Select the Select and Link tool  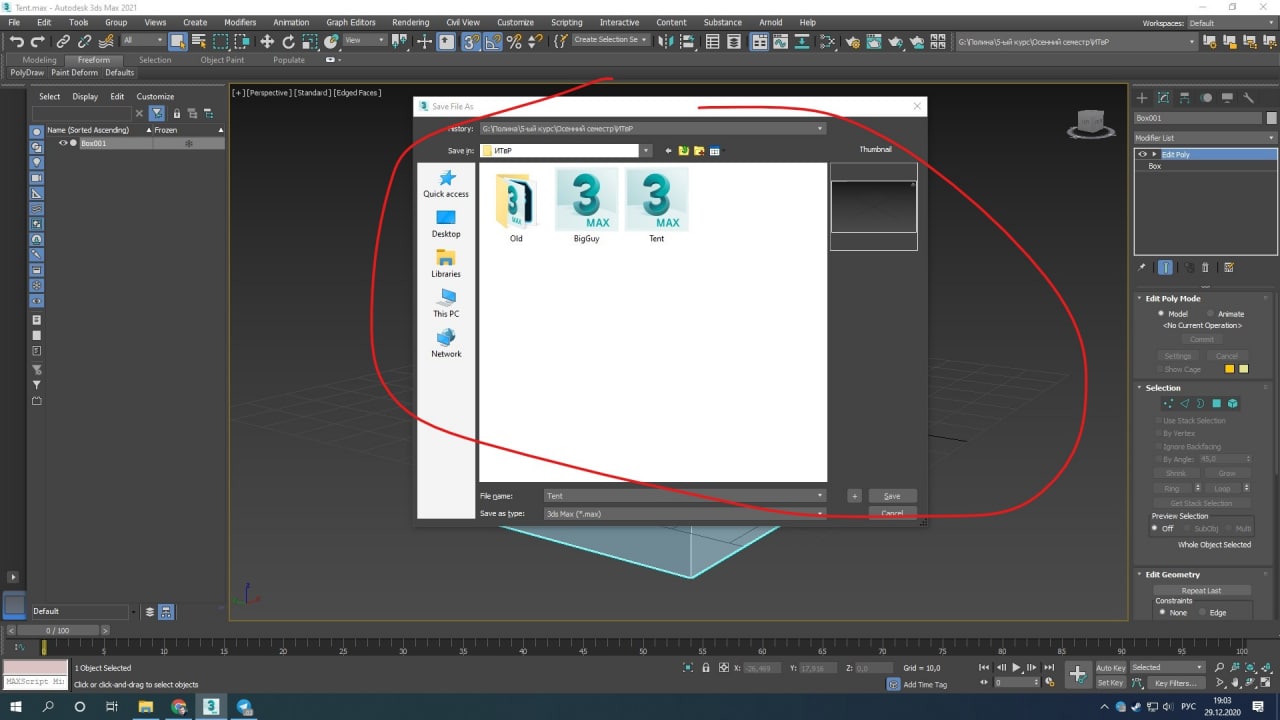coord(63,41)
